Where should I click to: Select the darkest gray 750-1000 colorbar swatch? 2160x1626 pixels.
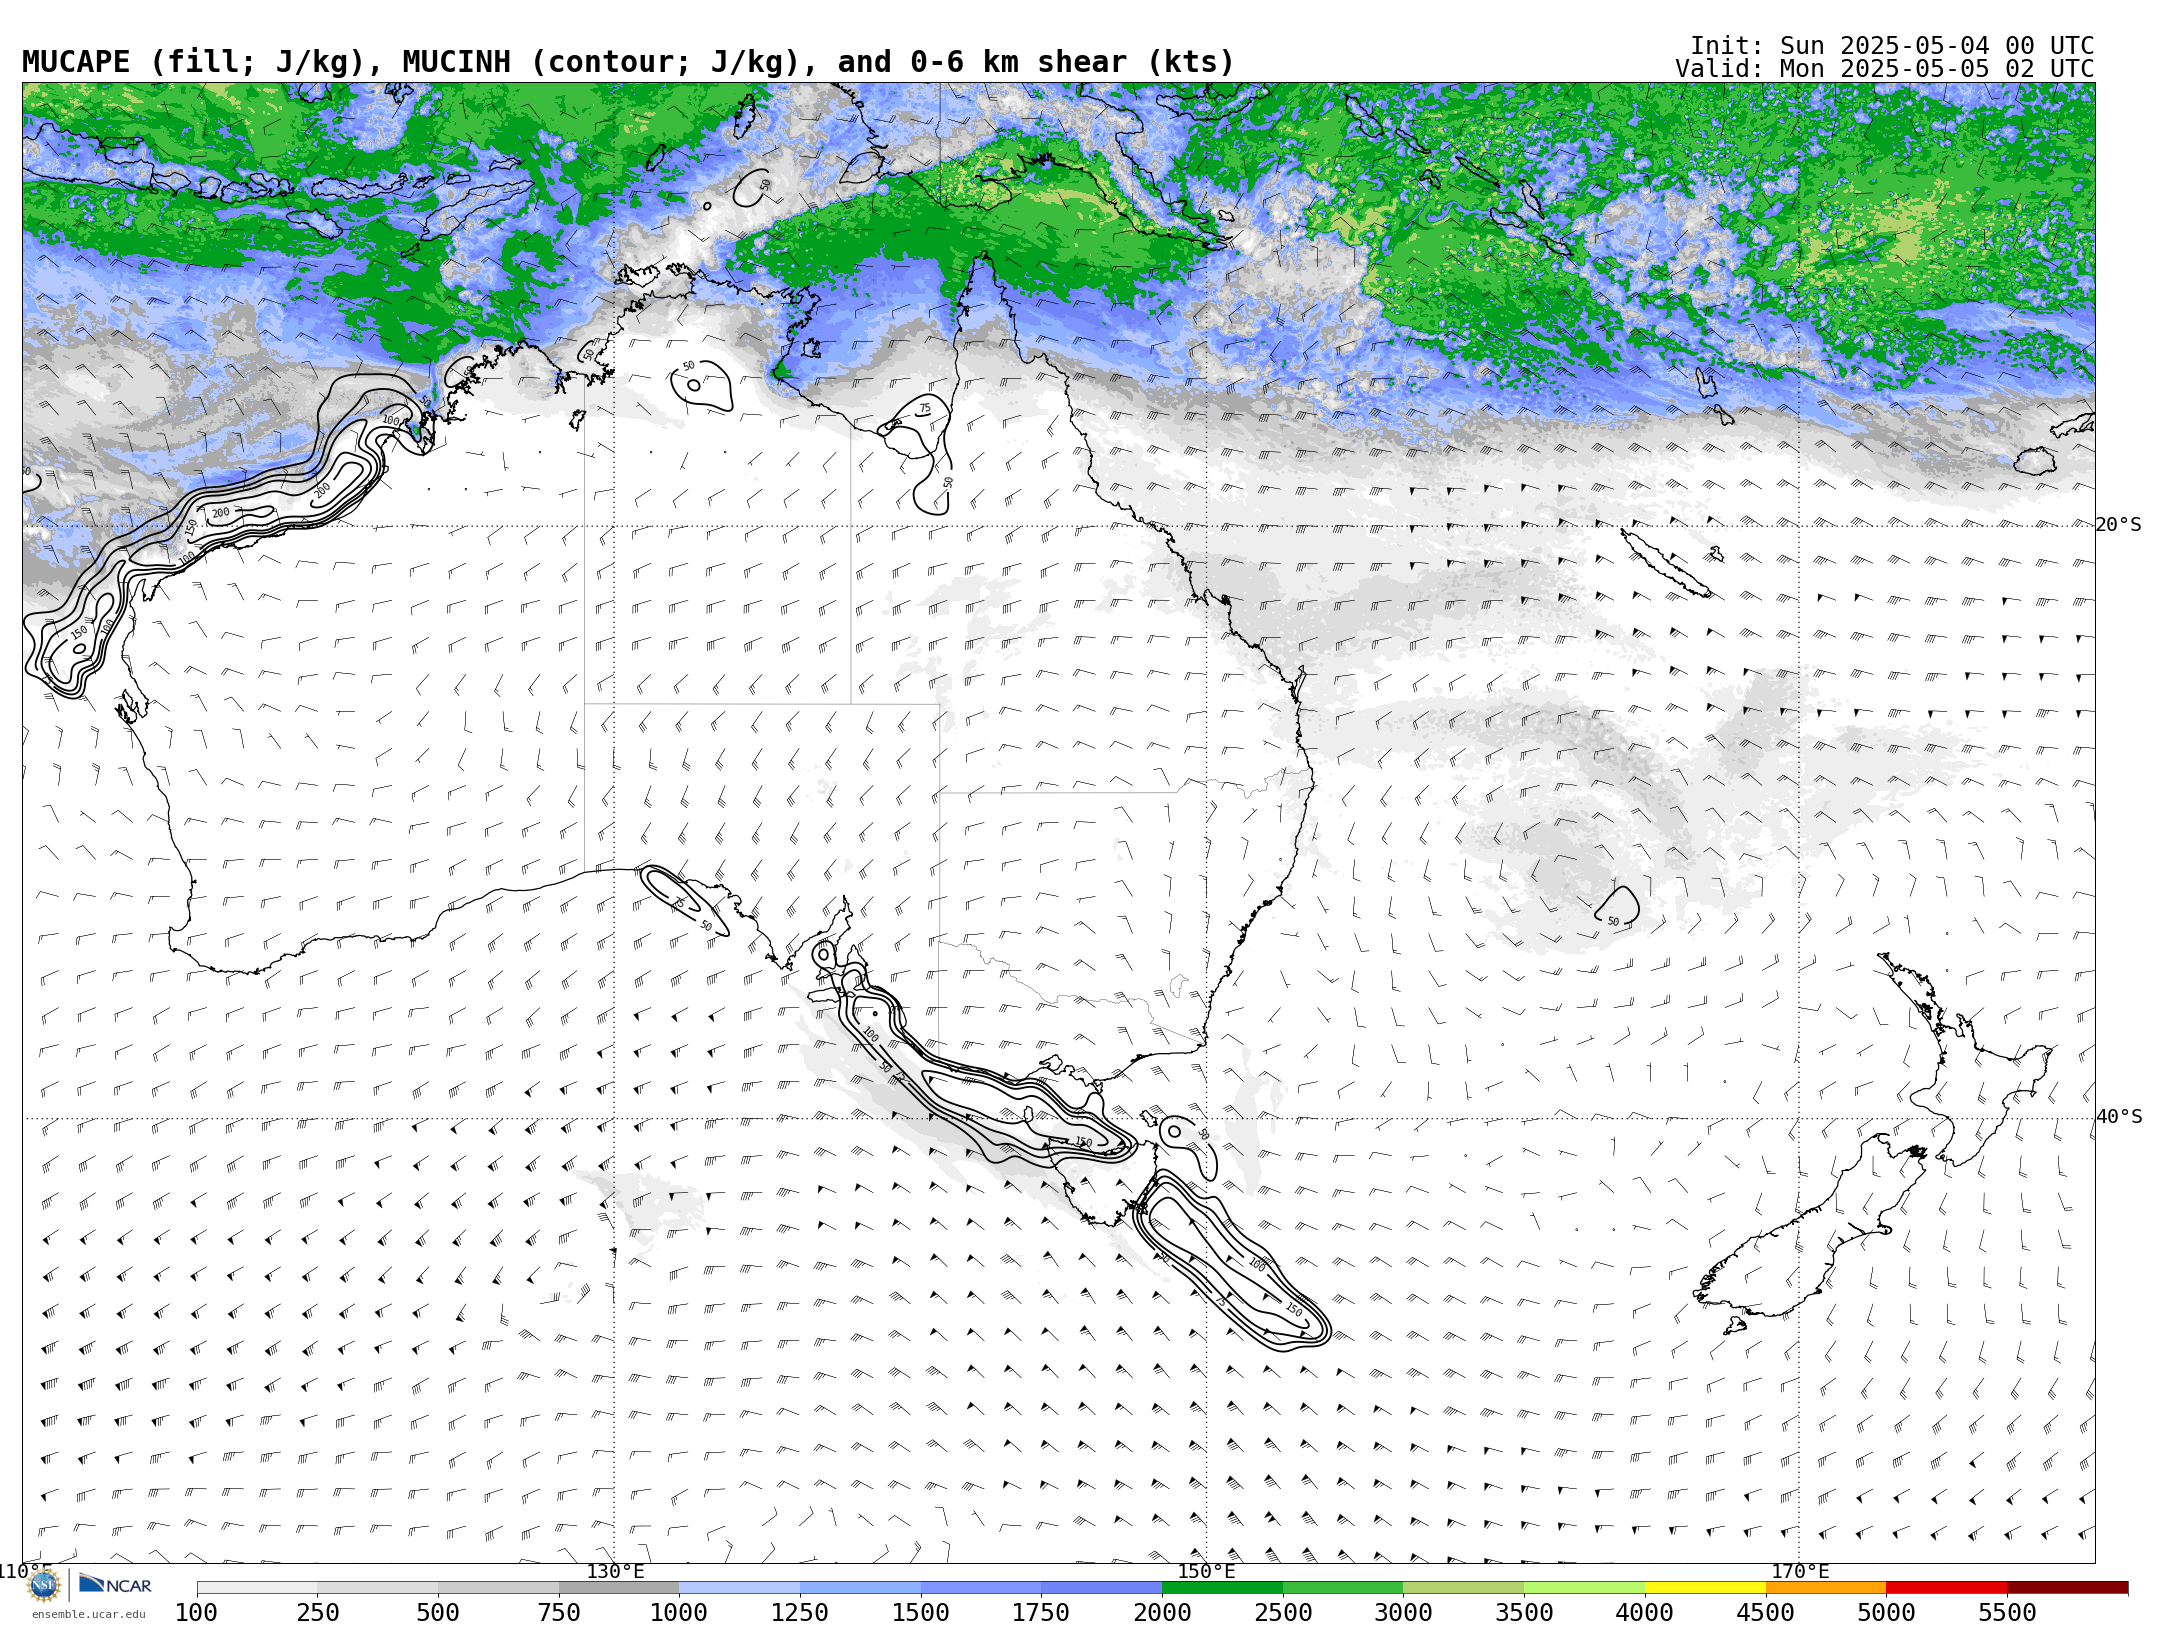(619, 1587)
